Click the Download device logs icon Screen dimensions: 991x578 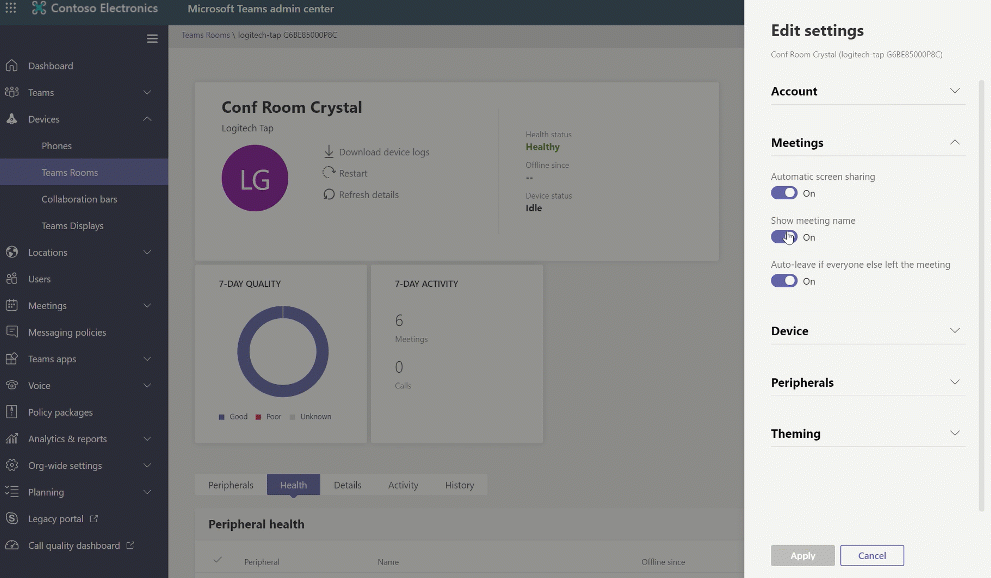(329, 152)
